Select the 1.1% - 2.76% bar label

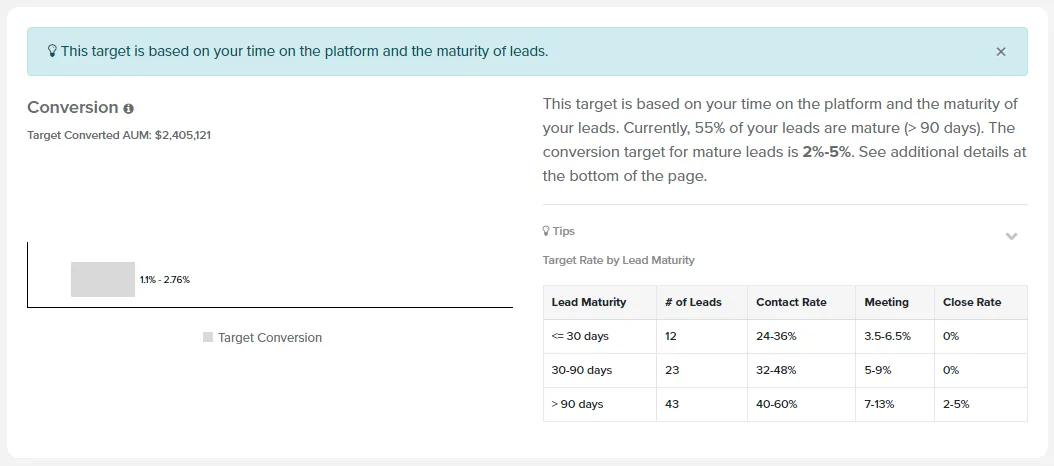165,280
